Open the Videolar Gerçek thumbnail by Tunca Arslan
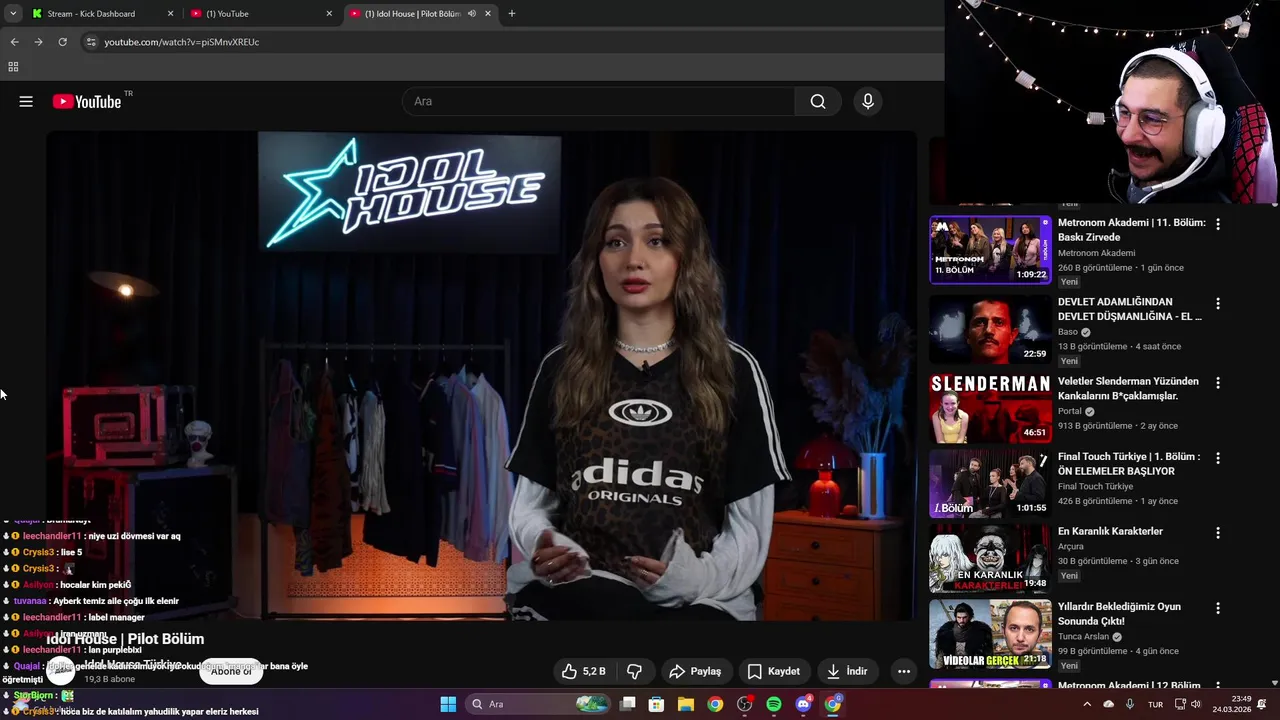The width and height of the screenshot is (1280, 720). 990,634
